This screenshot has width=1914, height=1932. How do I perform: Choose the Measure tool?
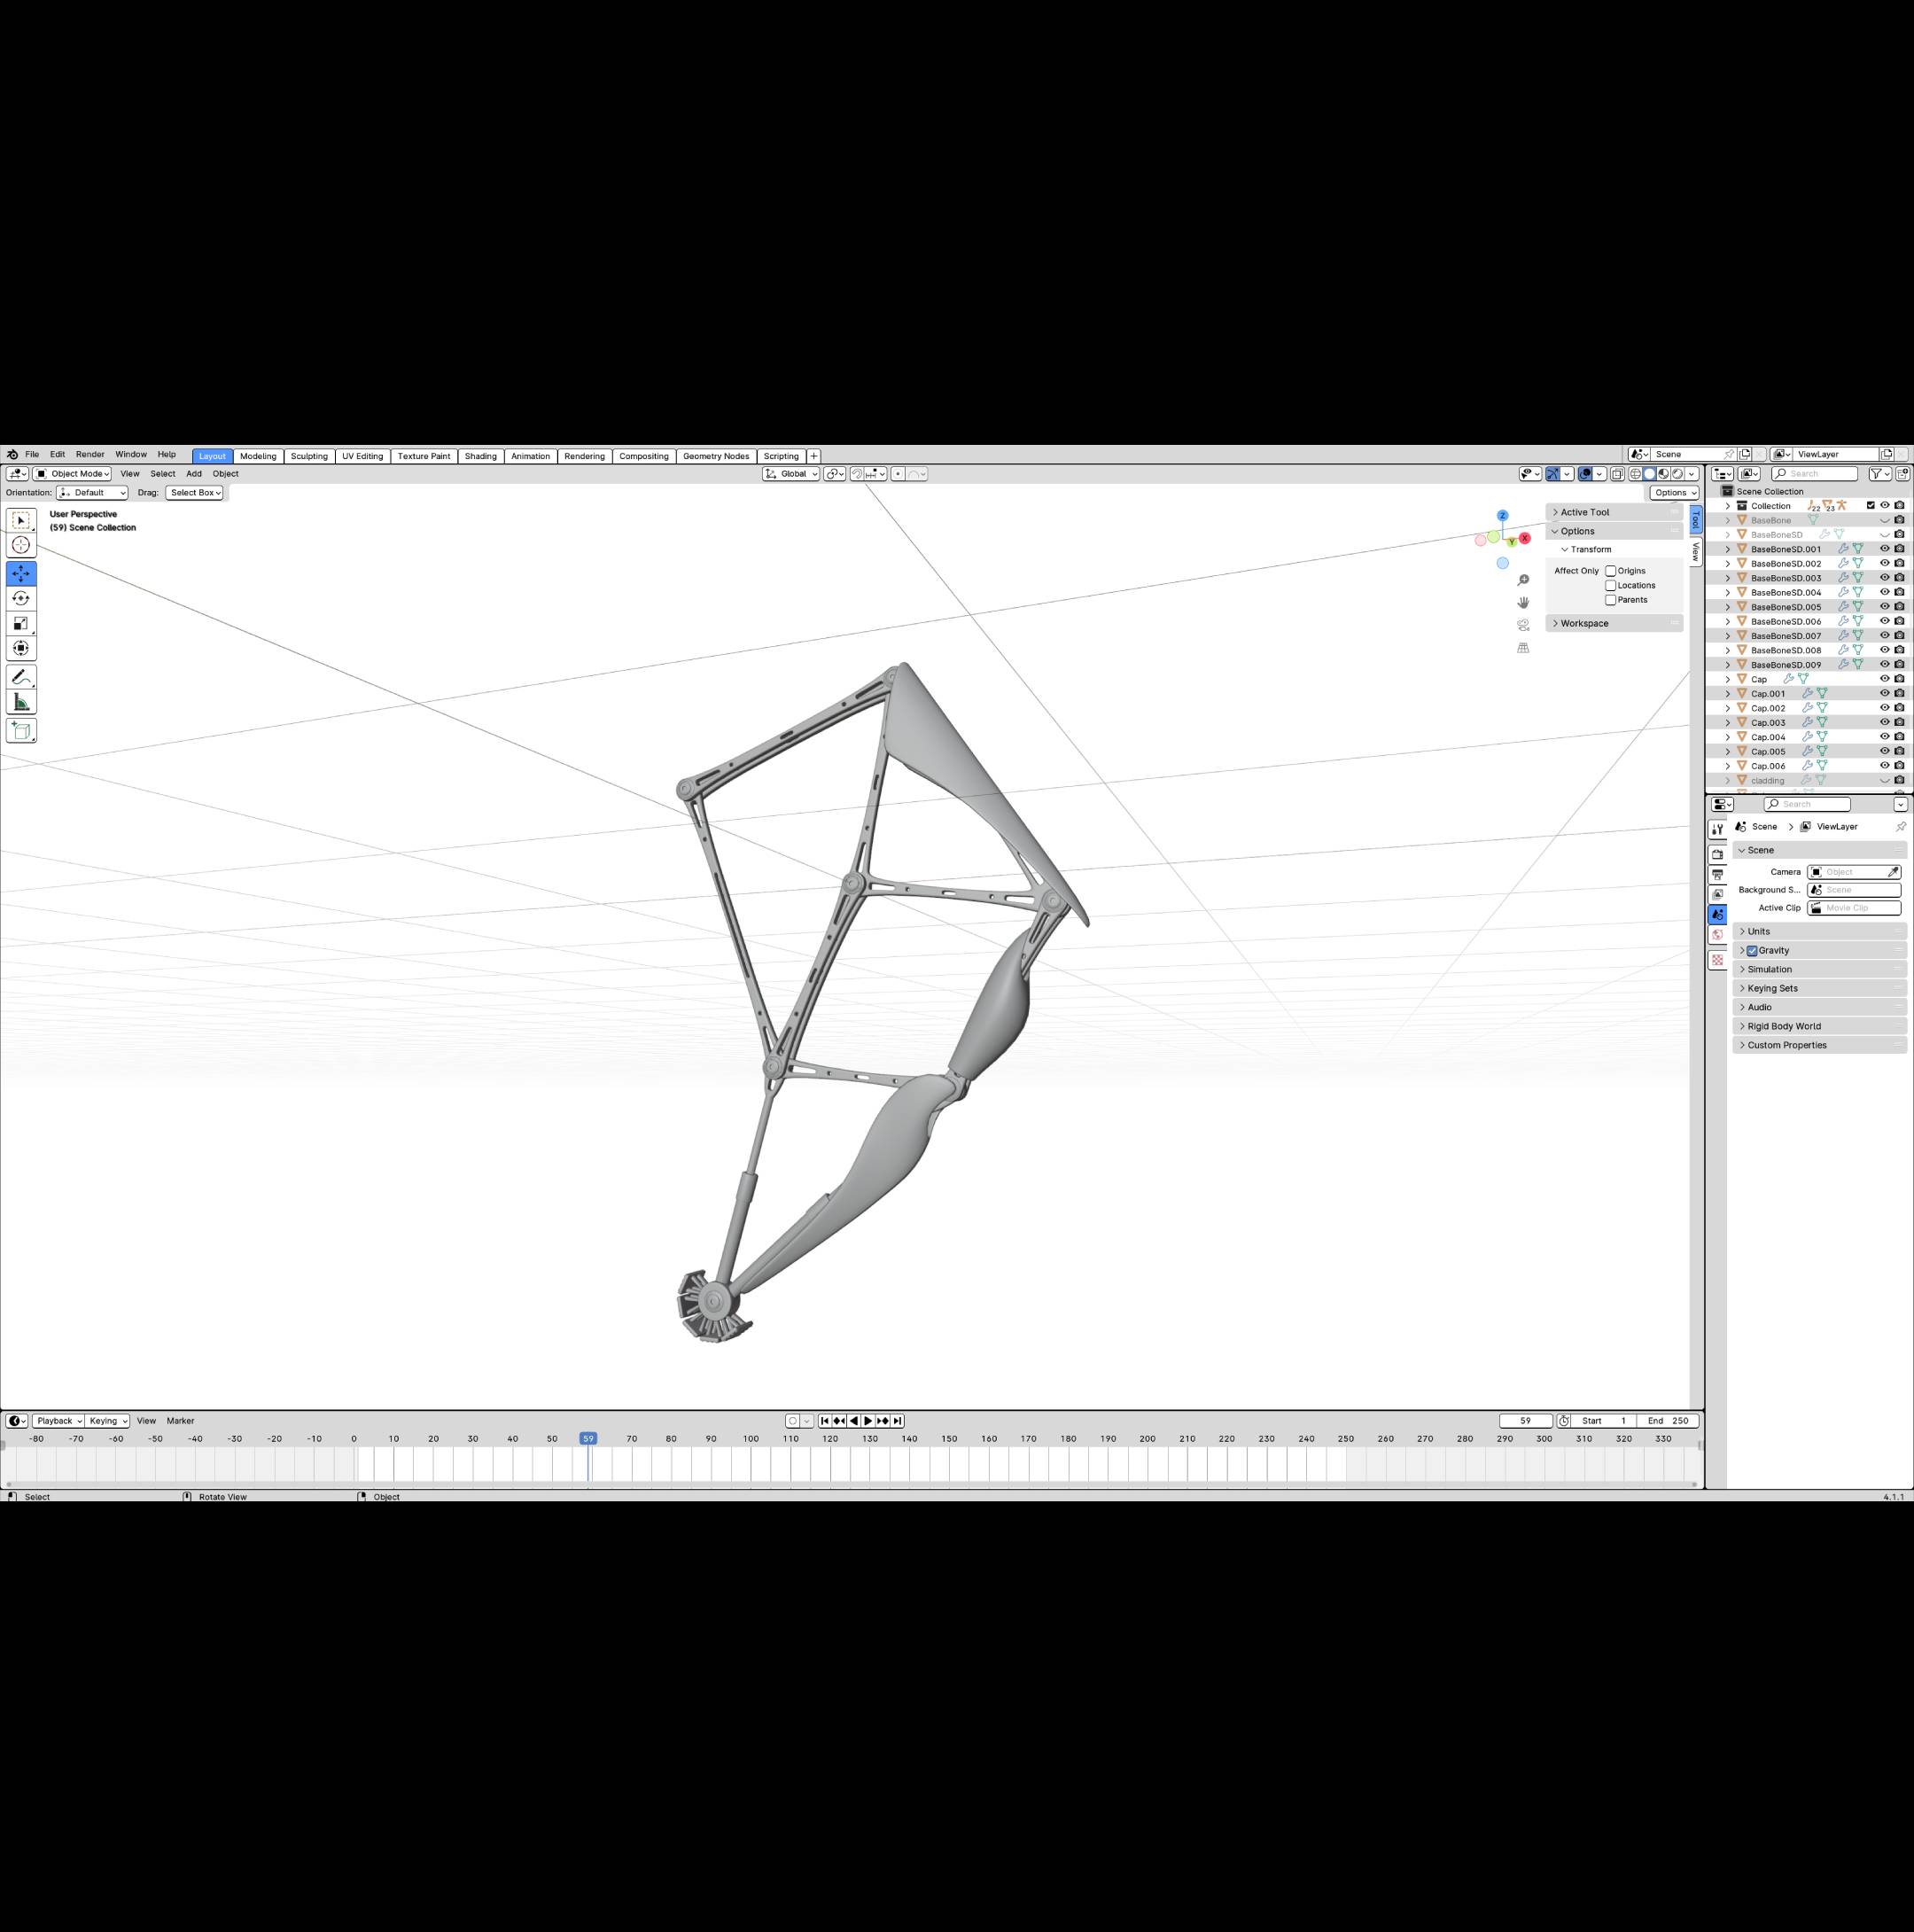click(x=21, y=702)
